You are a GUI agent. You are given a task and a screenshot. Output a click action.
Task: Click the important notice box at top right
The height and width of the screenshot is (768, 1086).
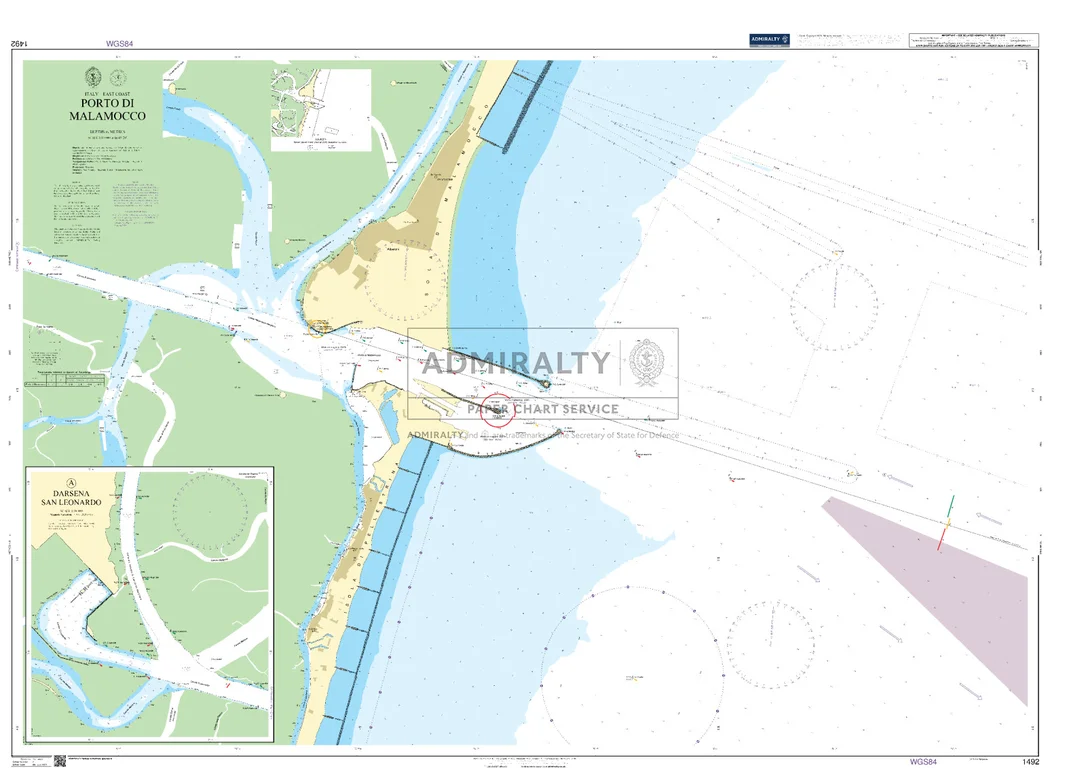point(973,40)
